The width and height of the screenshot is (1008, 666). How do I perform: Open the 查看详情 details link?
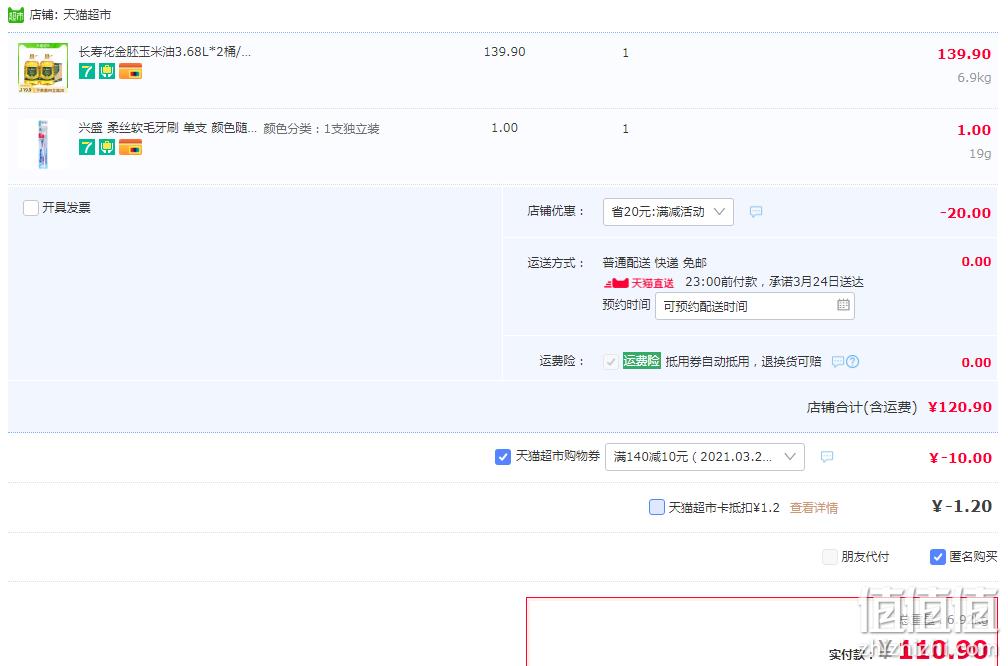[813, 508]
